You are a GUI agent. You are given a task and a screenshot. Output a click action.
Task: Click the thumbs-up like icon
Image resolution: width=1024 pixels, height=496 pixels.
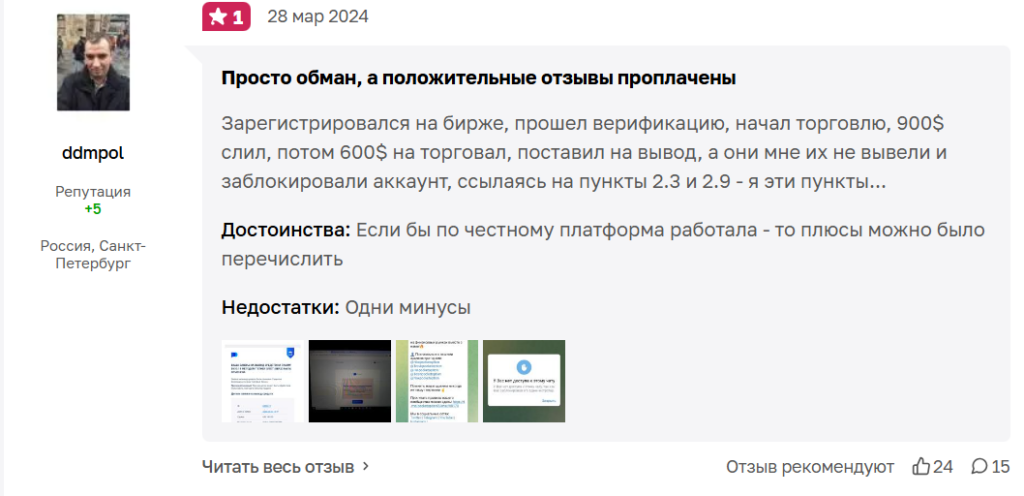coord(921,466)
